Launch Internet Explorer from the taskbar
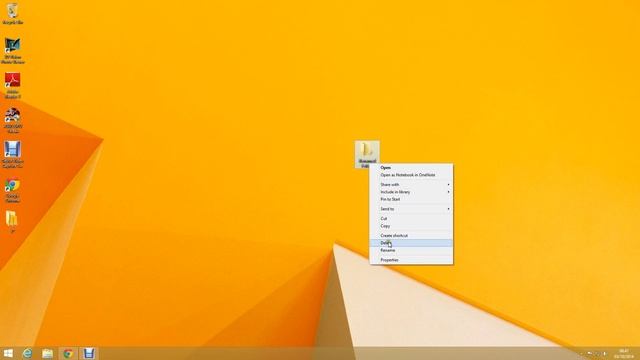Screen dimensions: 640x360 (x=27, y=353)
